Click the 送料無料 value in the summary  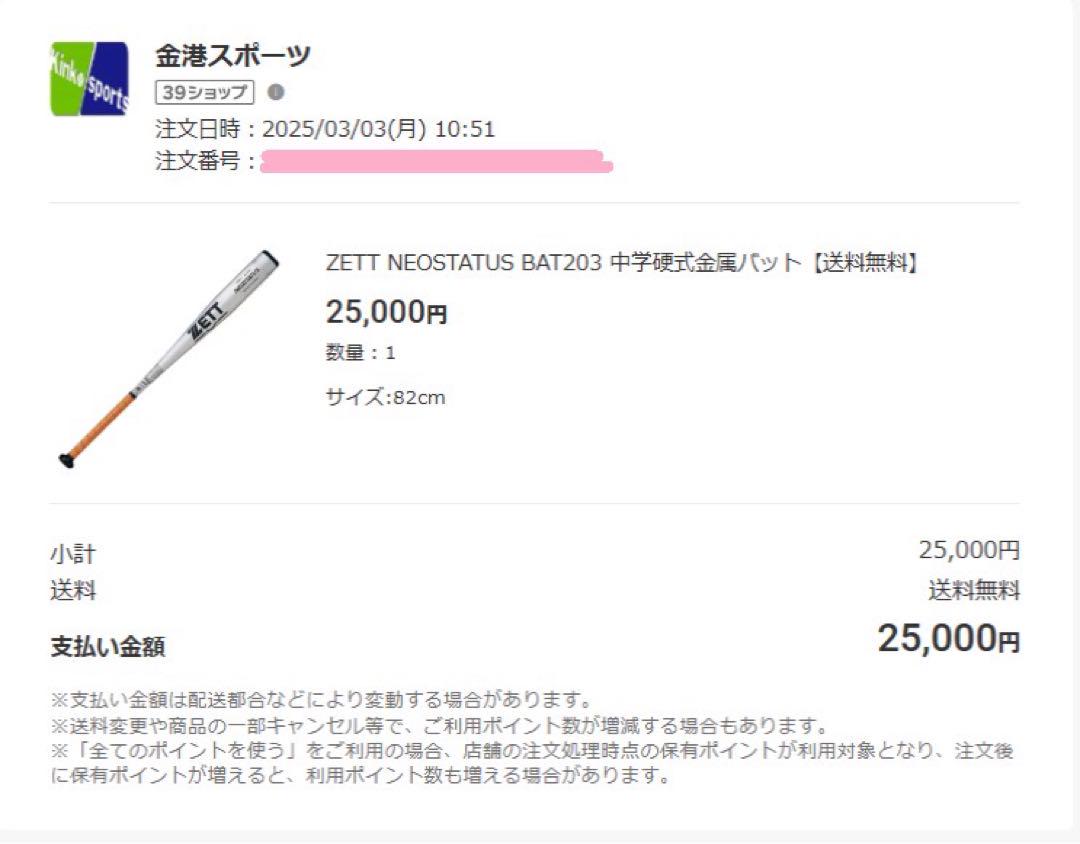tap(974, 590)
